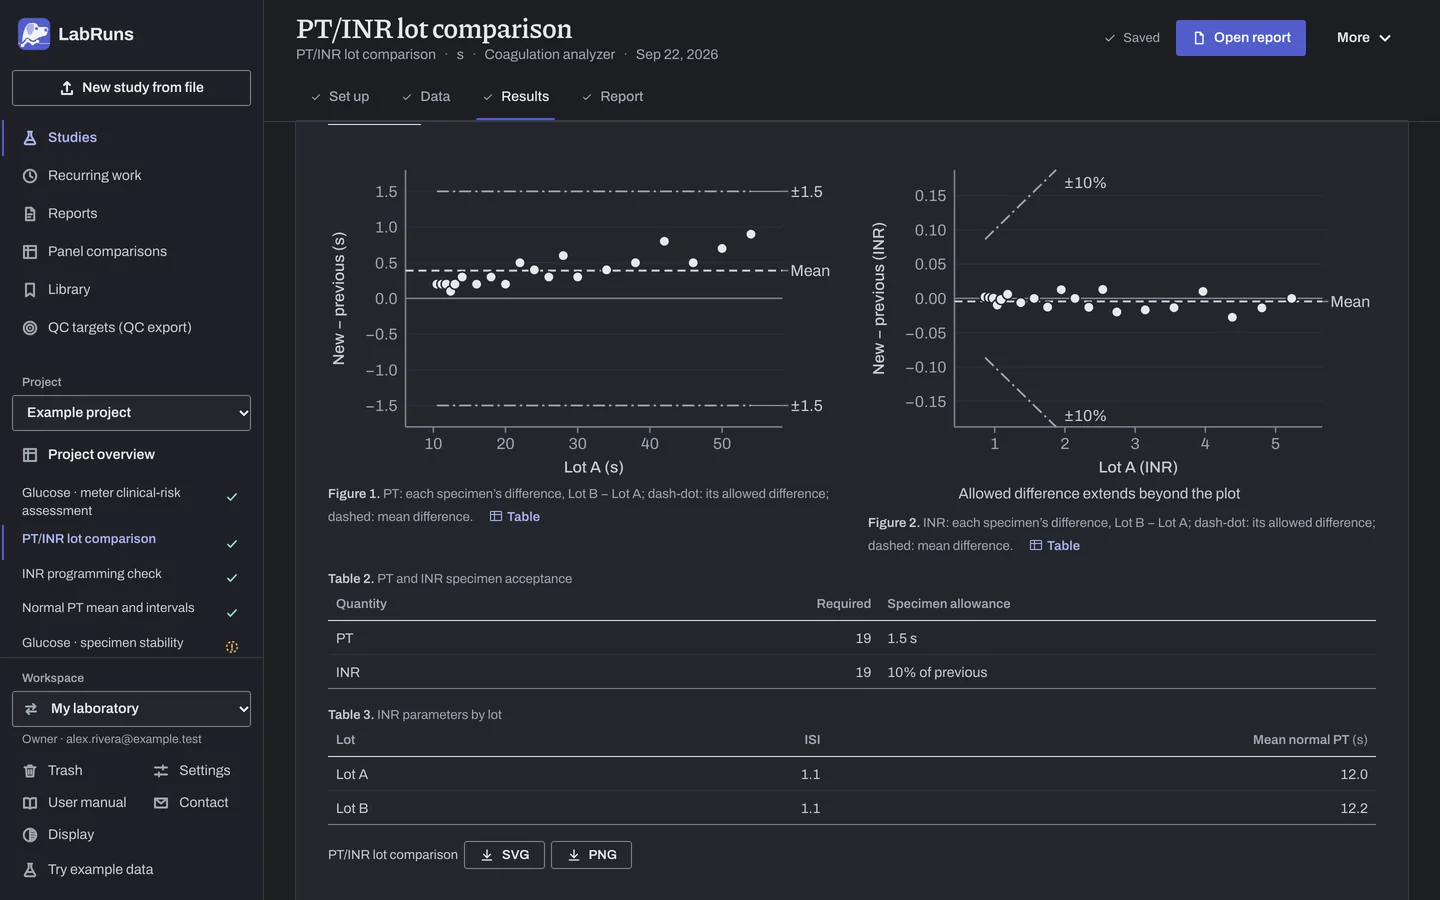The image size is (1440, 900).
Task: Open the My laboratory workspace dropdown
Action: coord(131,709)
